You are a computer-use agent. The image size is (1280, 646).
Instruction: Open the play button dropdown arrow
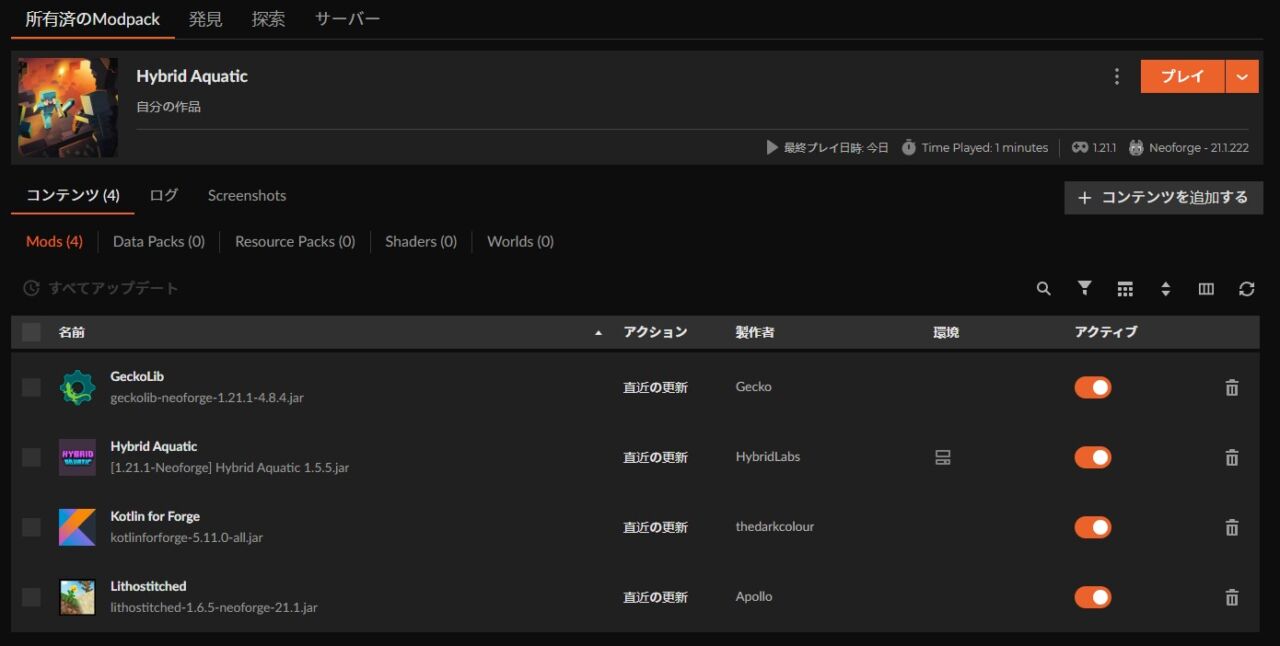(x=1242, y=76)
